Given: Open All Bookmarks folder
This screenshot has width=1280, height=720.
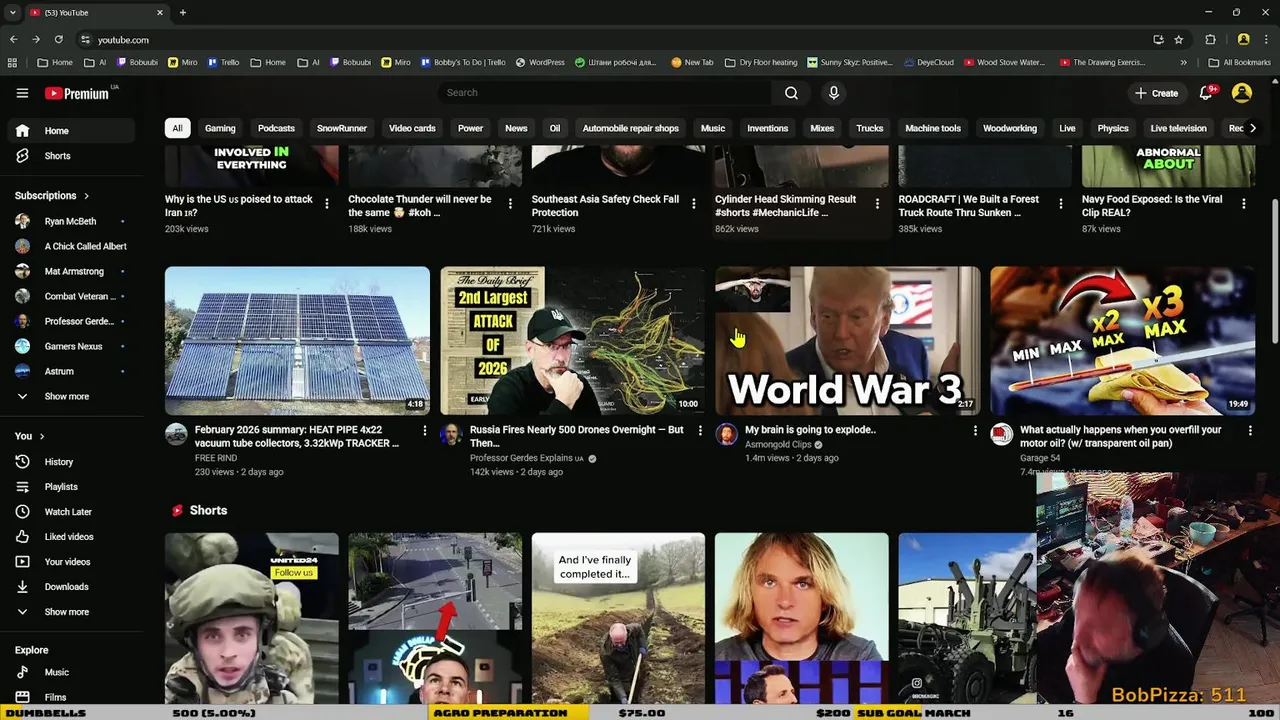Looking at the screenshot, I should [x=1238, y=62].
